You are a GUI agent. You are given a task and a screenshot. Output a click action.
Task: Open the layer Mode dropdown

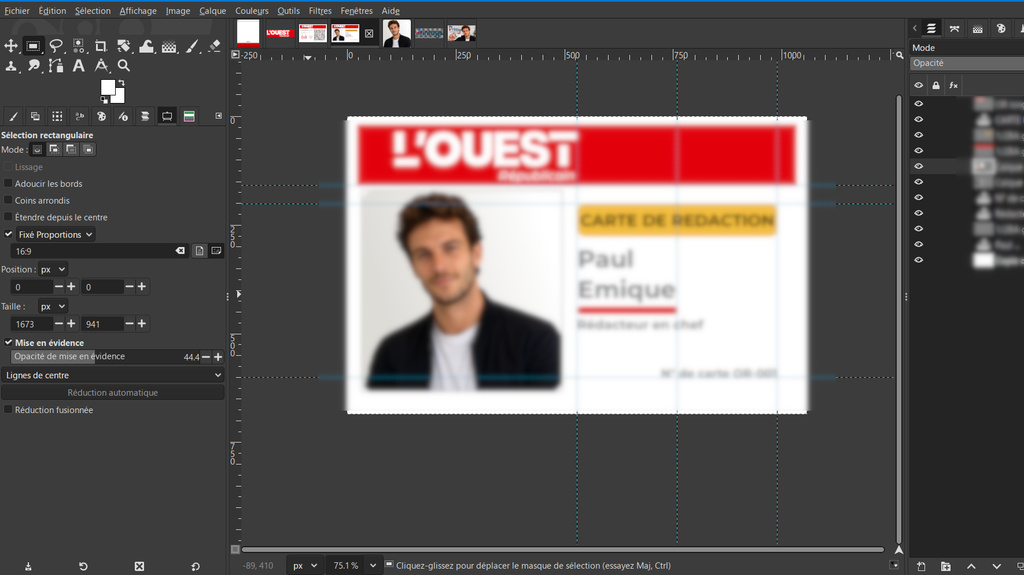967,48
